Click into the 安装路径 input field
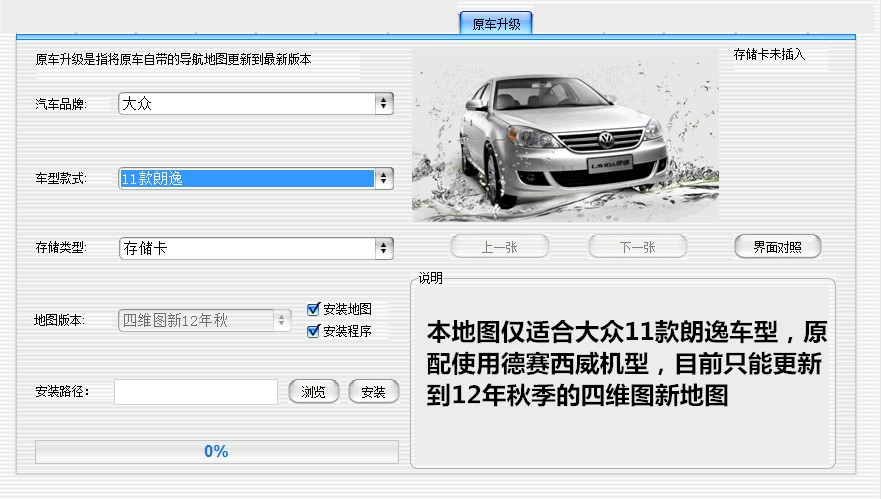881x499 pixels. pos(196,392)
